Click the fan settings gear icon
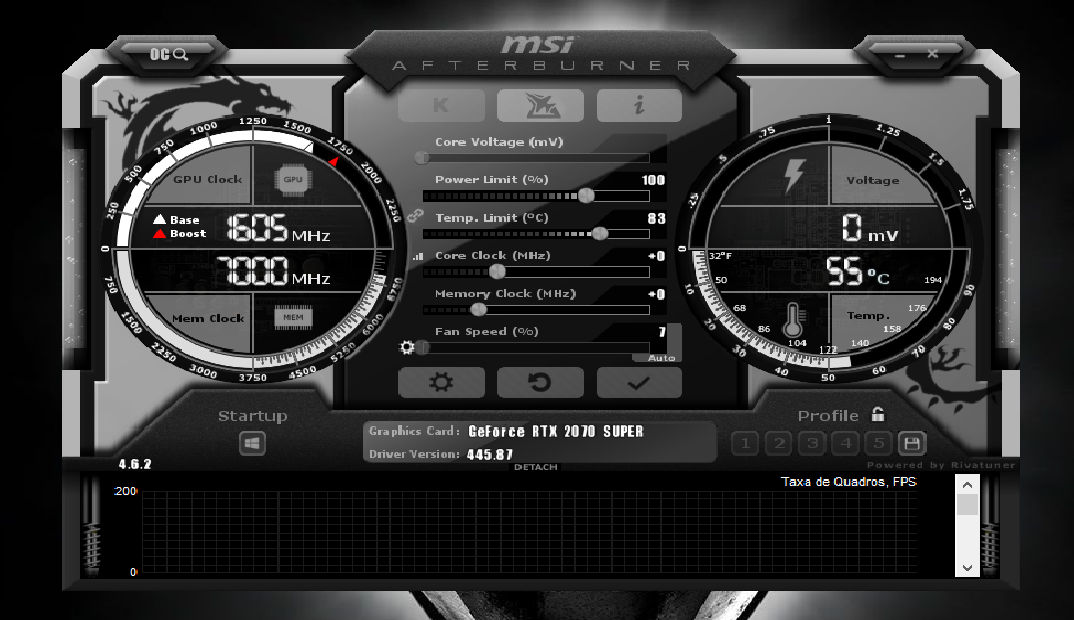Screen dimensions: 1074x620 [x=408, y=347]
